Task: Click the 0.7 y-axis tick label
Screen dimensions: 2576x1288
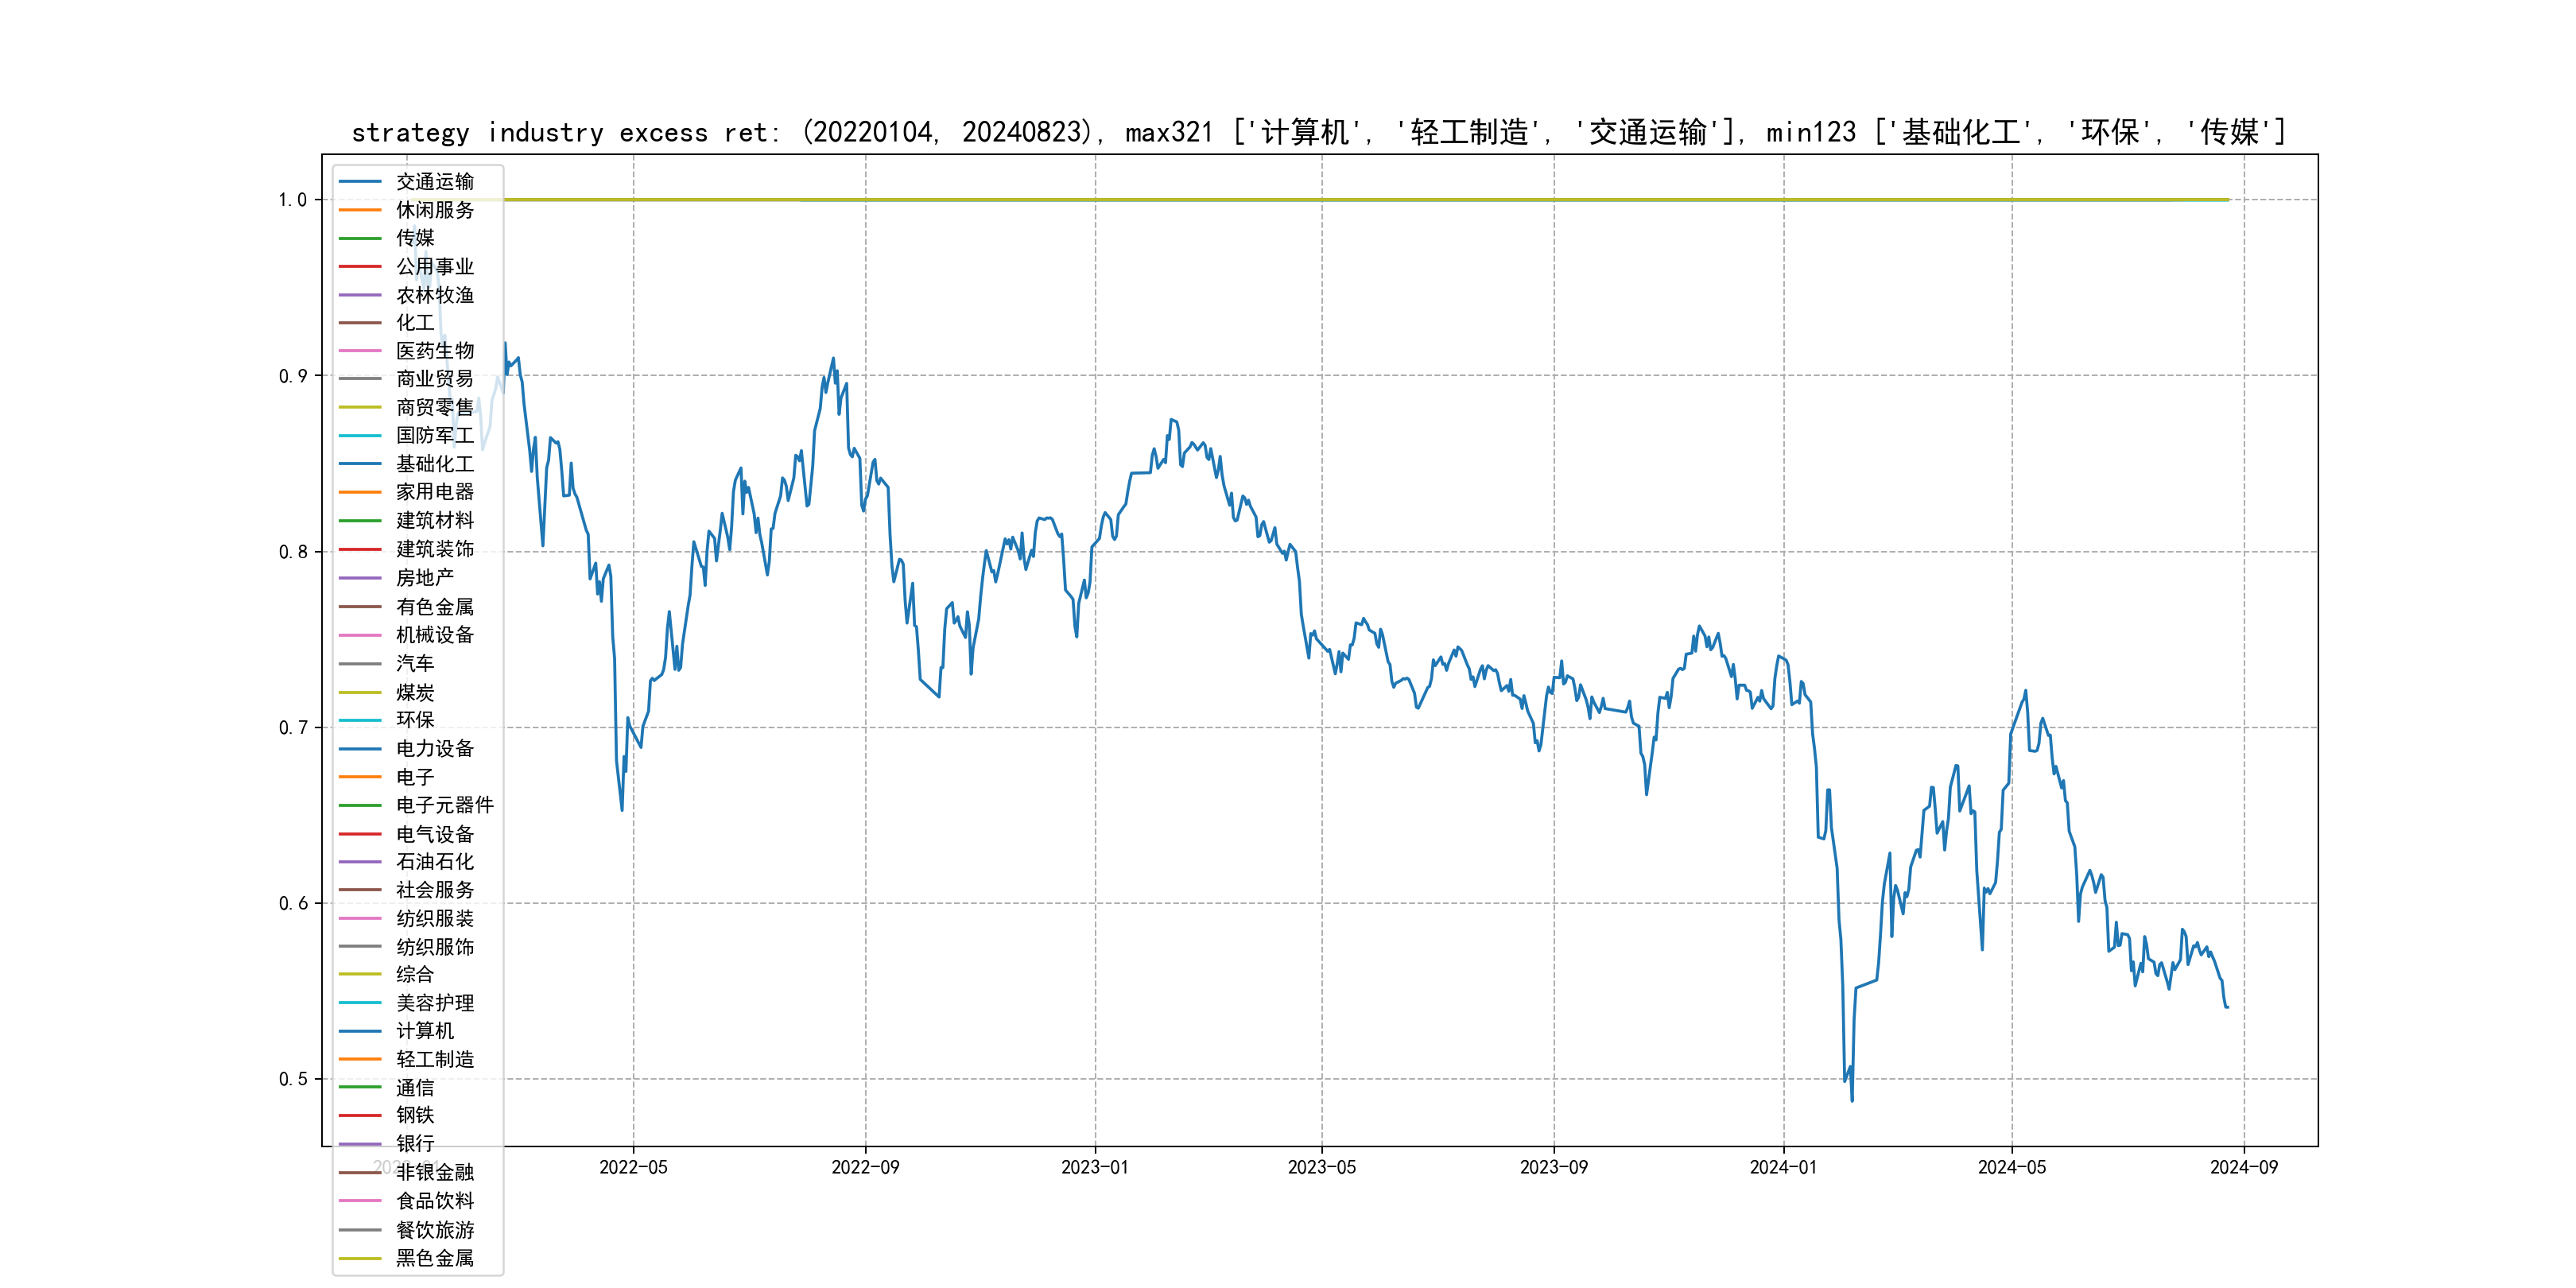Action: pos(293,728)
